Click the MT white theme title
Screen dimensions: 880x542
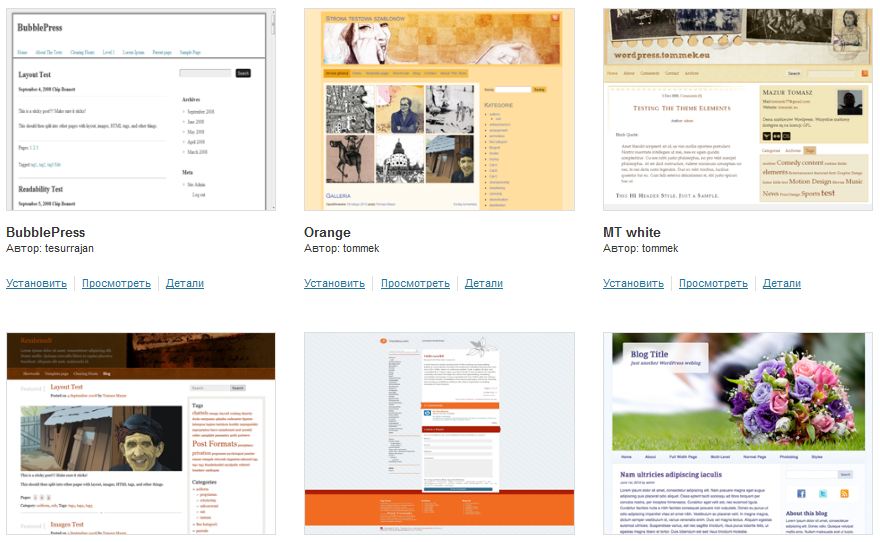(631, 232)
